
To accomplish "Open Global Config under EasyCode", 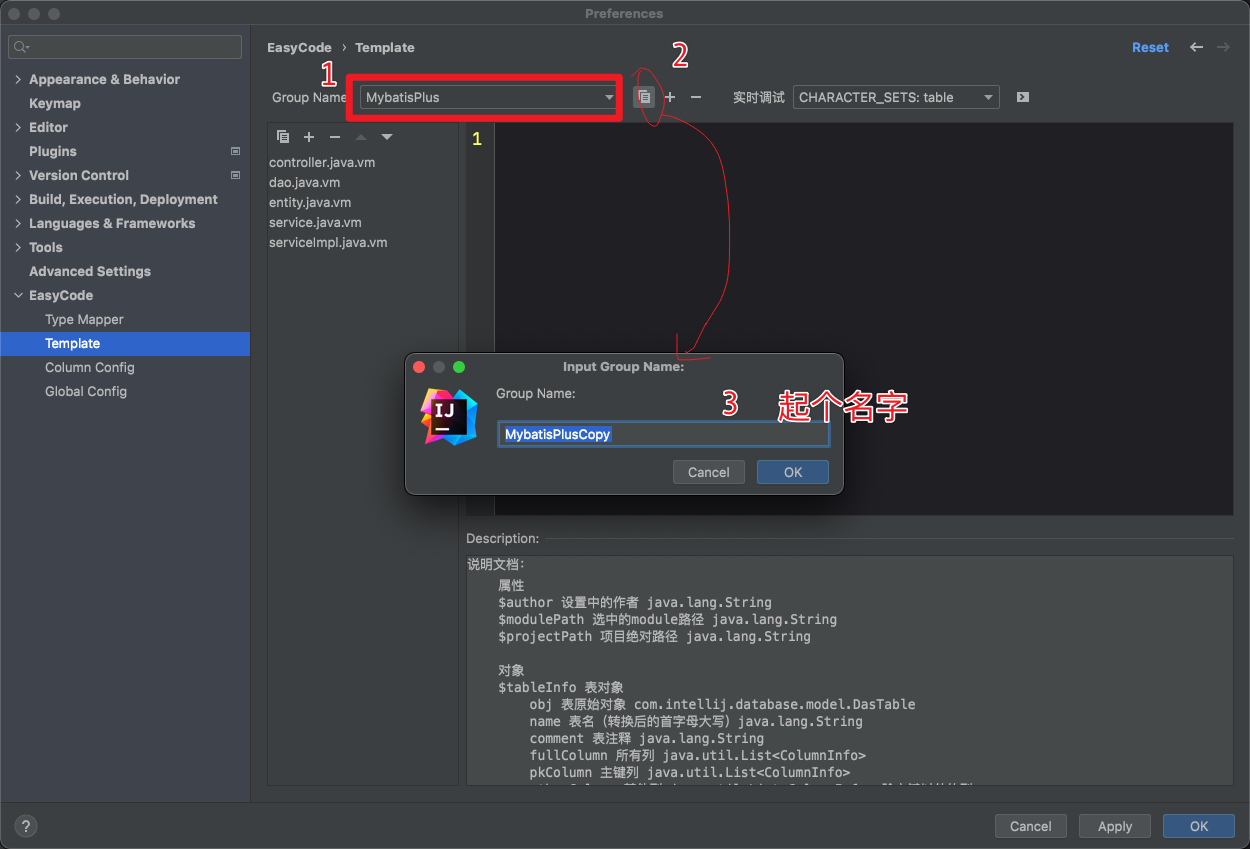I will [86, 391].
